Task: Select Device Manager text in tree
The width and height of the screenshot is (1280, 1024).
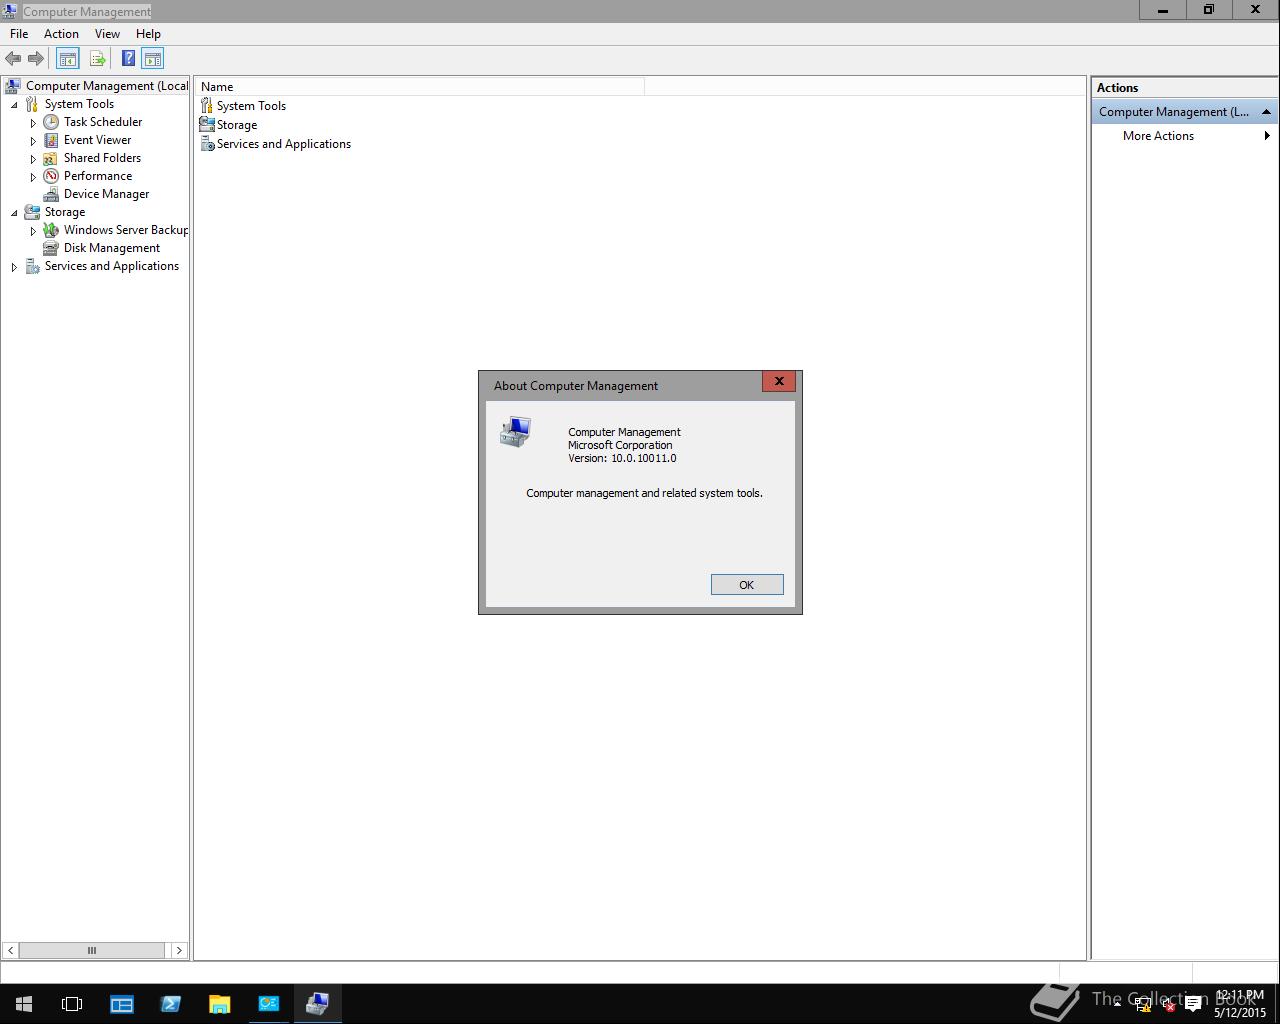Action: point(106,194)
